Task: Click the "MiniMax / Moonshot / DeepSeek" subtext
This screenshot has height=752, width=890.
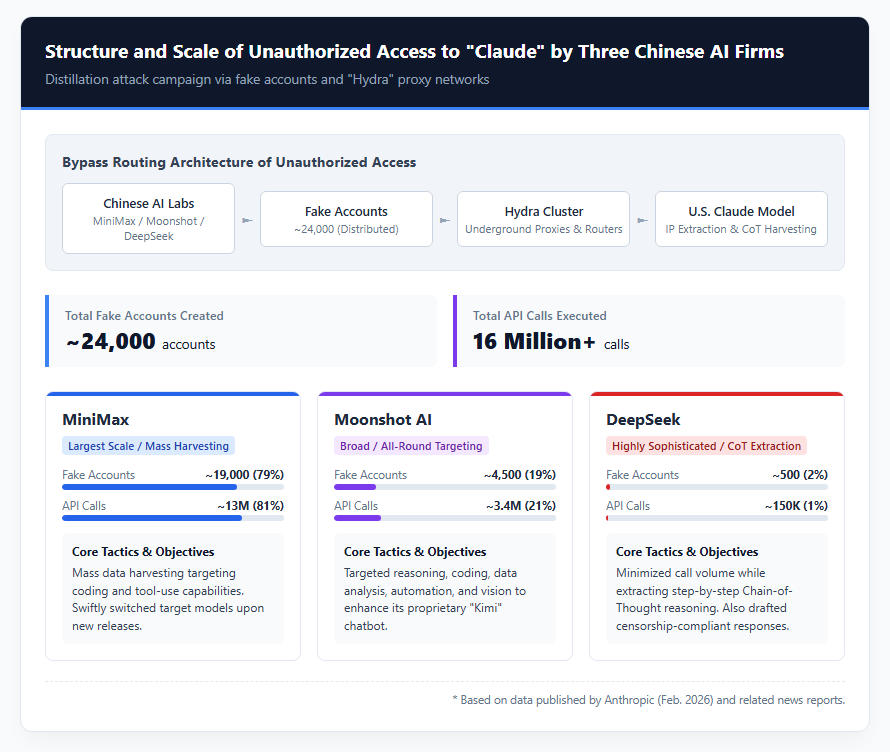Action: point(148,229)
